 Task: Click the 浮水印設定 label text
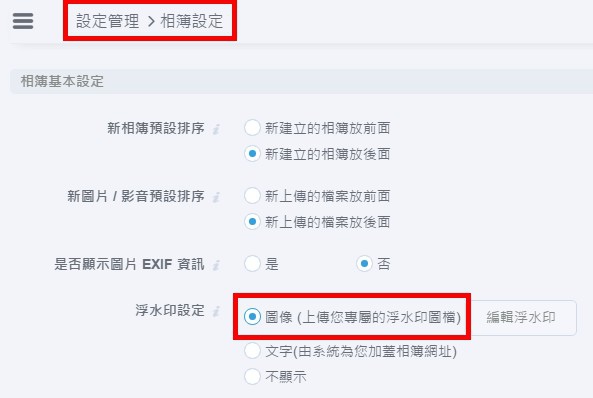[170, 310]
